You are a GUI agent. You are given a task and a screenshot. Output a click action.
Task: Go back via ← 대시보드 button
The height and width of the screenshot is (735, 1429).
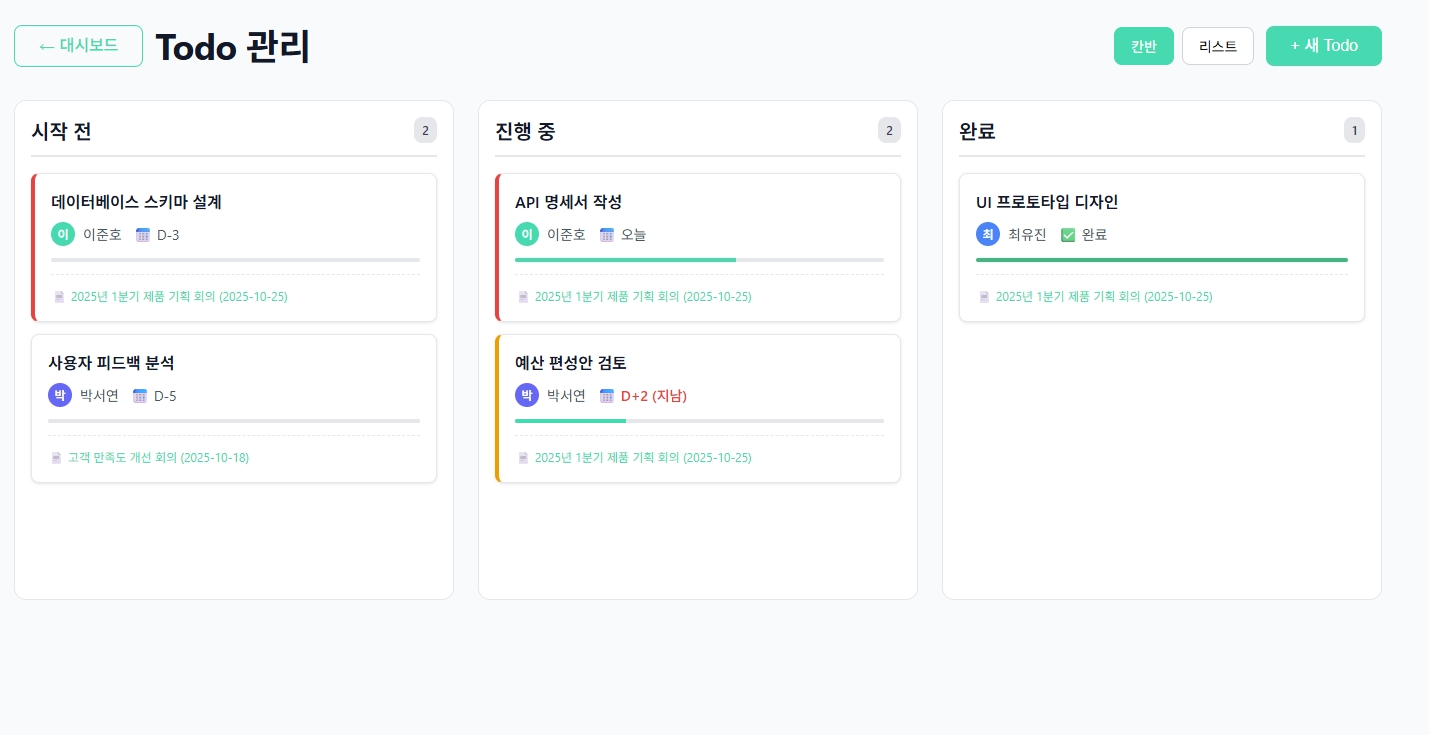(78, 46)
